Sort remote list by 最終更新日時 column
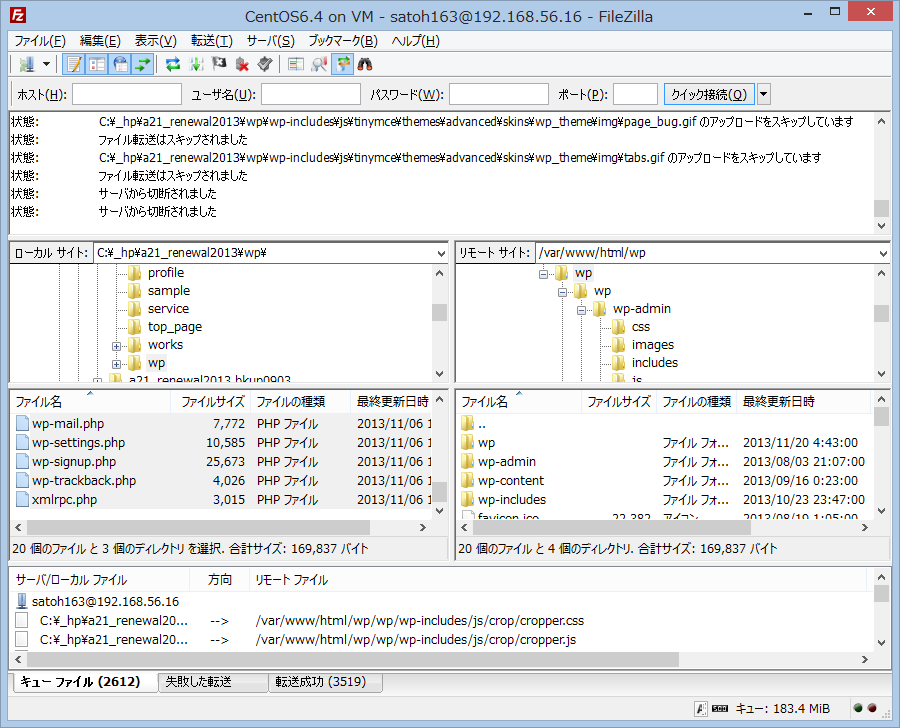 click(x=804, y=401)
